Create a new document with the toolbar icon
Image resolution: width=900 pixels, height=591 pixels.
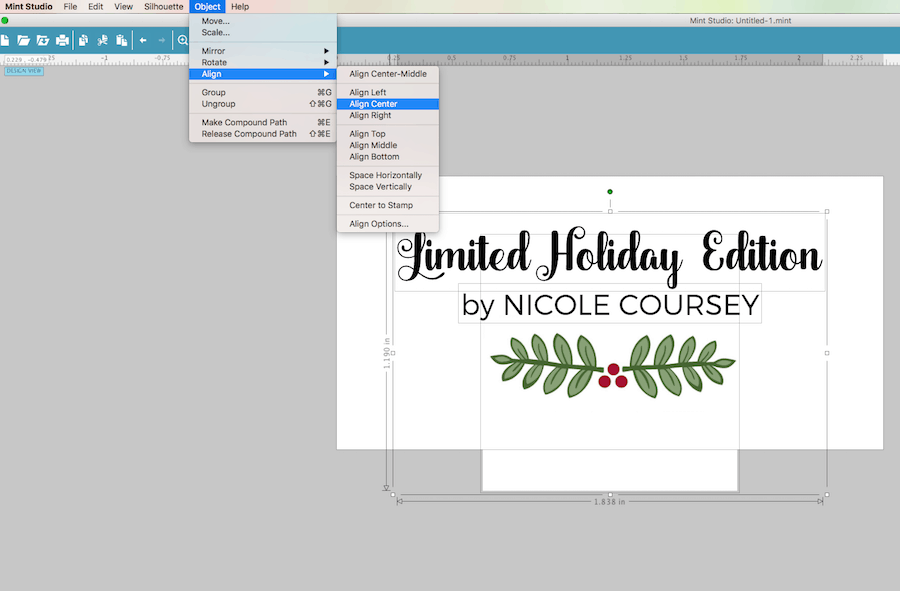tap(5, 40)
